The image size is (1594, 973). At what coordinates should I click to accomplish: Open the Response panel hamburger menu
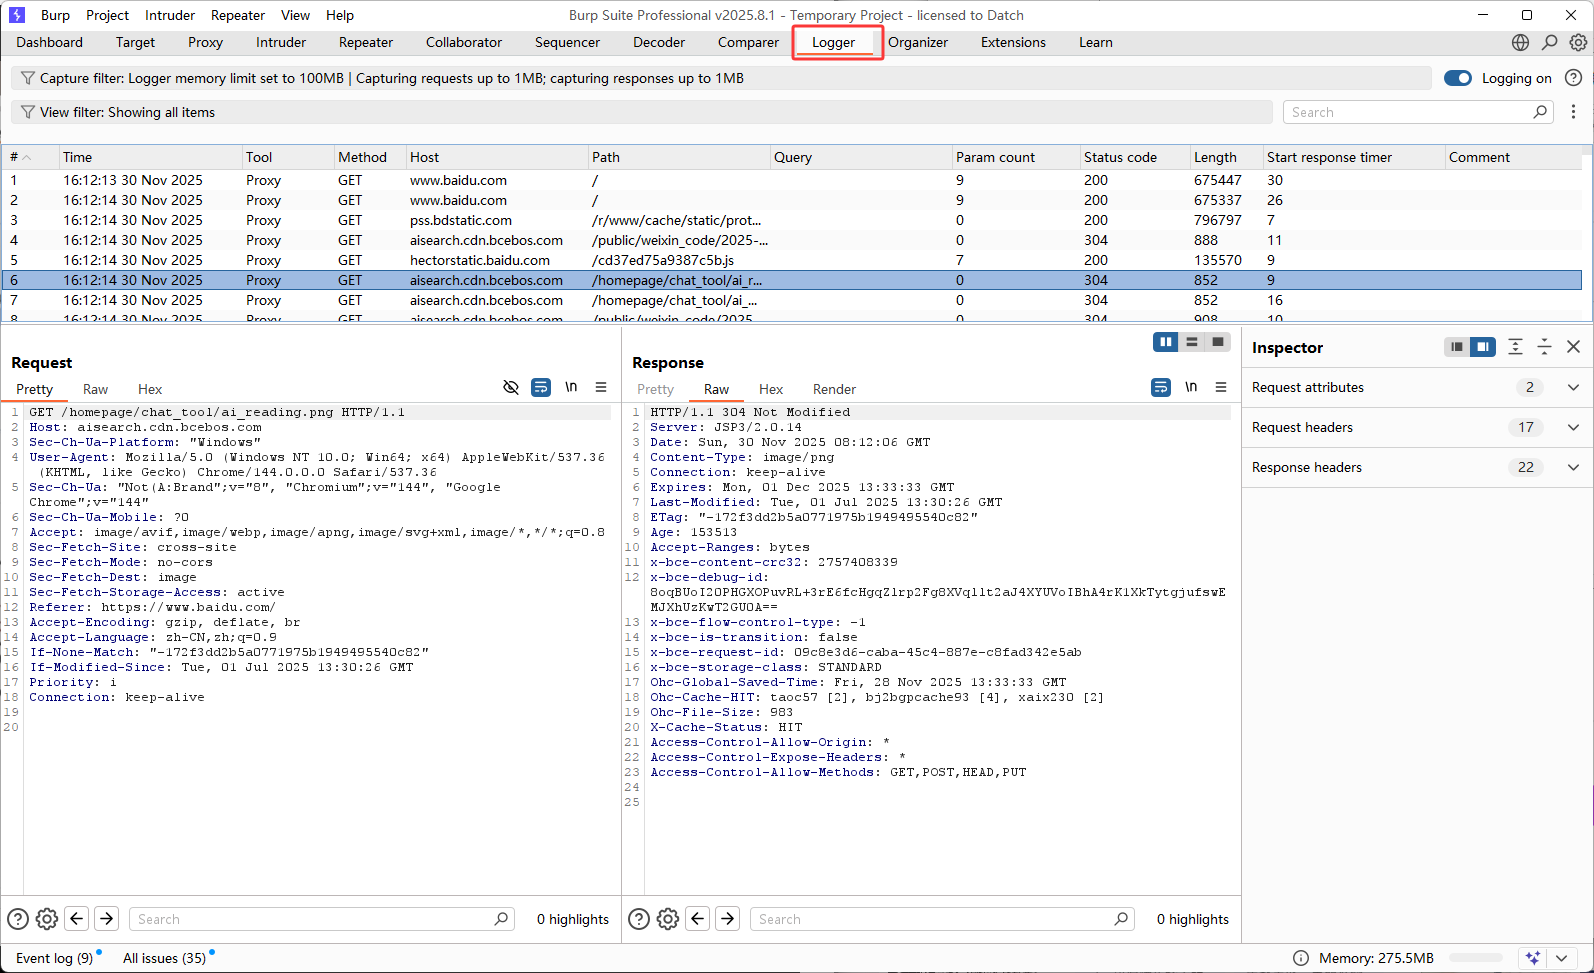(x=1221, y=387)
